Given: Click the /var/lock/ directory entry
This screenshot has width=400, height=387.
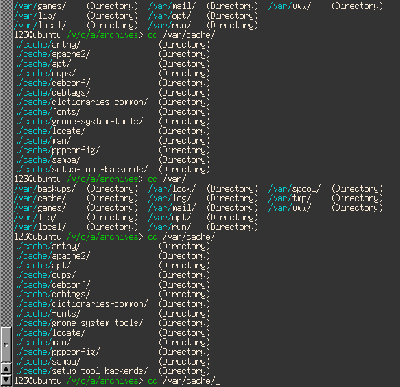Looking at the screenshot, I should [x=172, y=189].
